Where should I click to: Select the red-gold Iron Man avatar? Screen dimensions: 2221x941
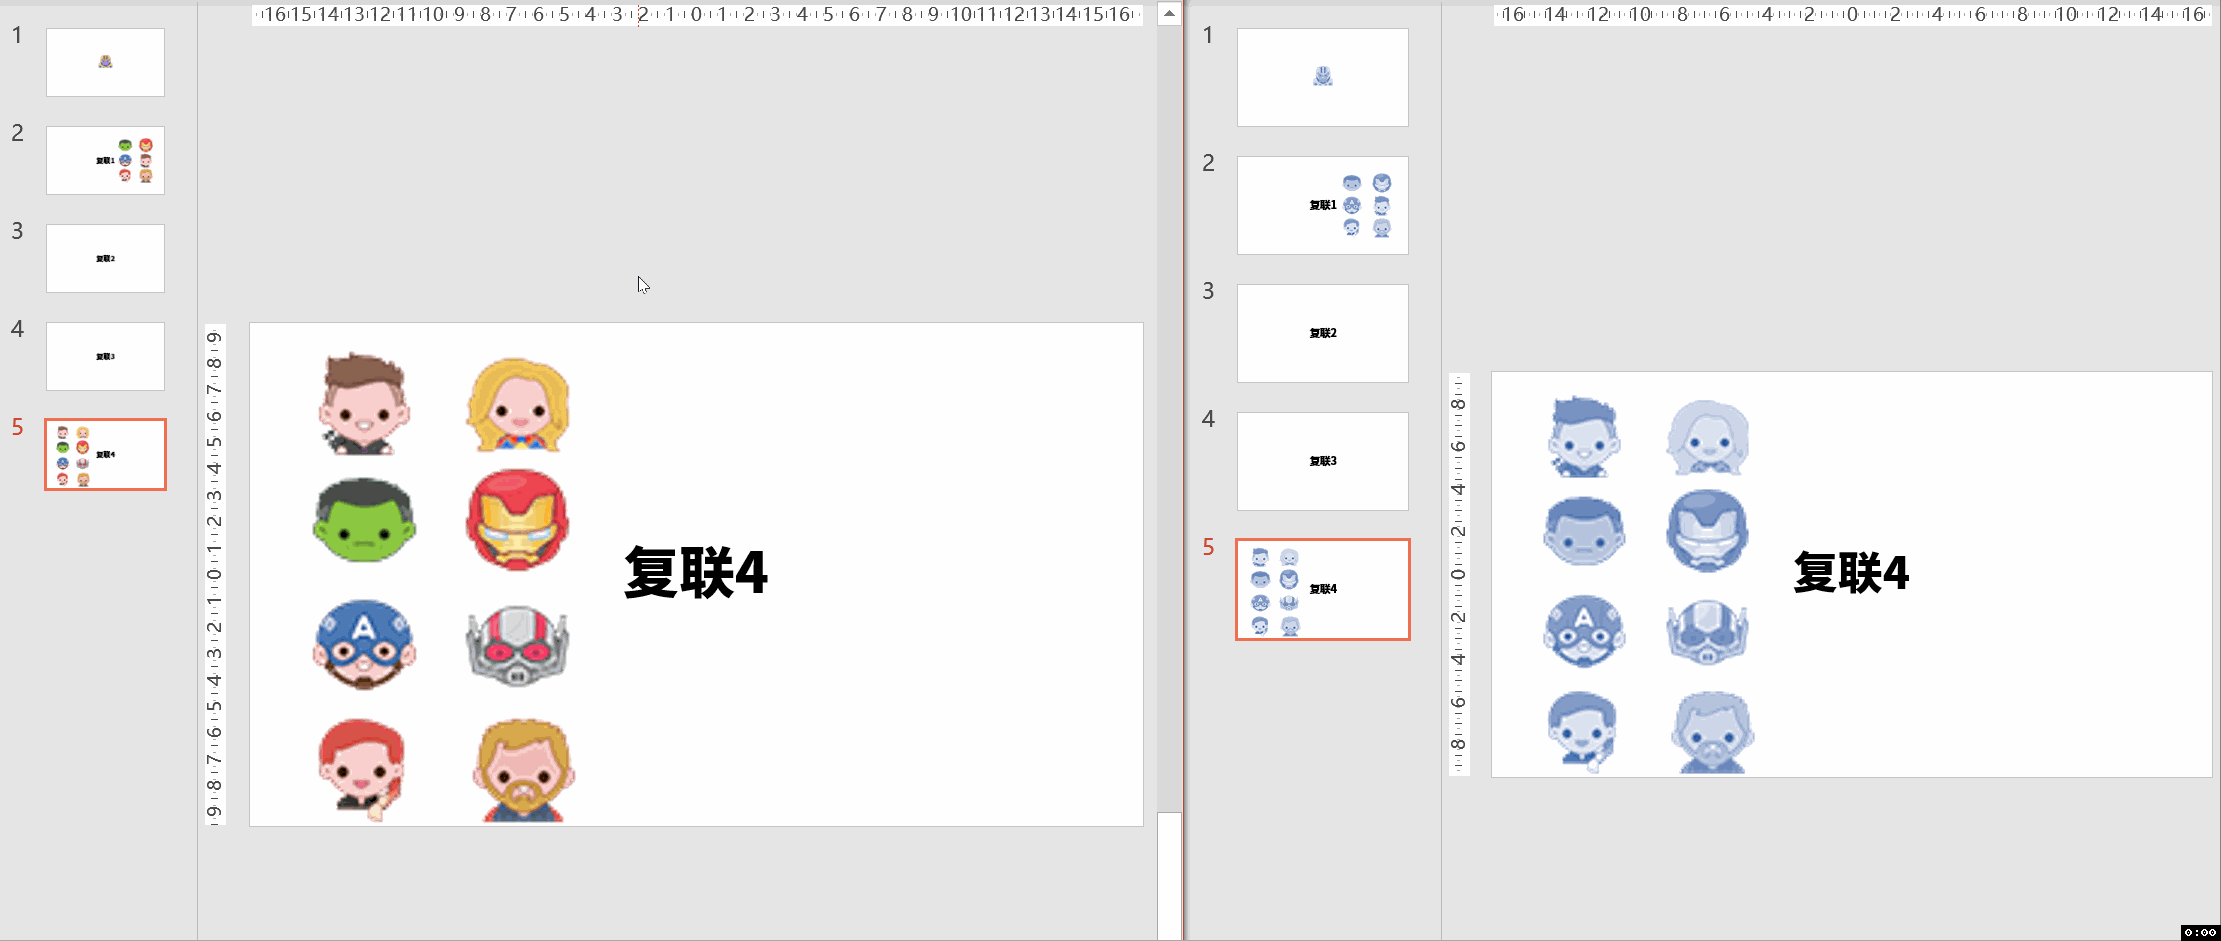coord(517,520)
